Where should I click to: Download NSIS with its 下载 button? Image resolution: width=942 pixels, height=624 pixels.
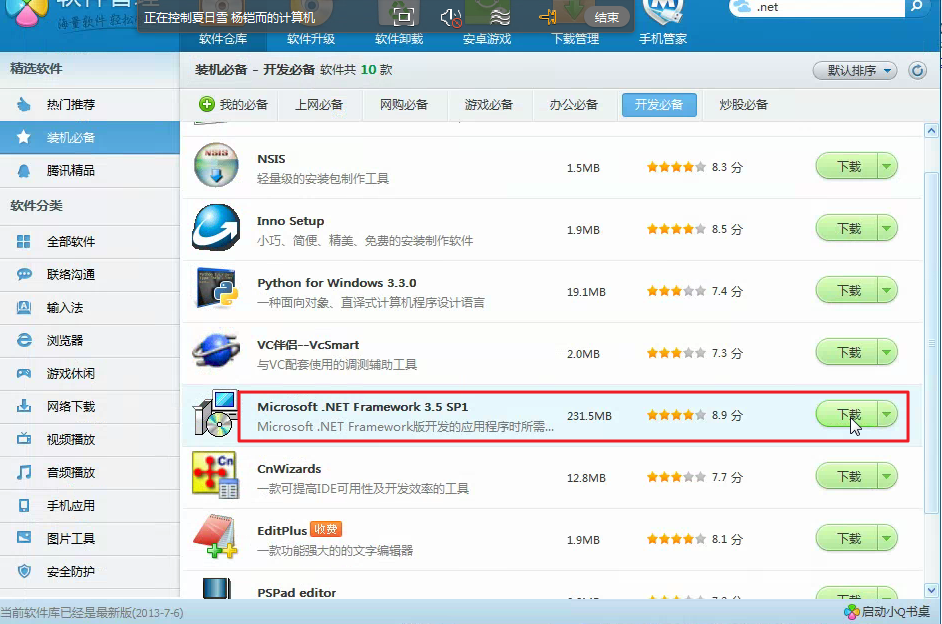coord(846,166)
